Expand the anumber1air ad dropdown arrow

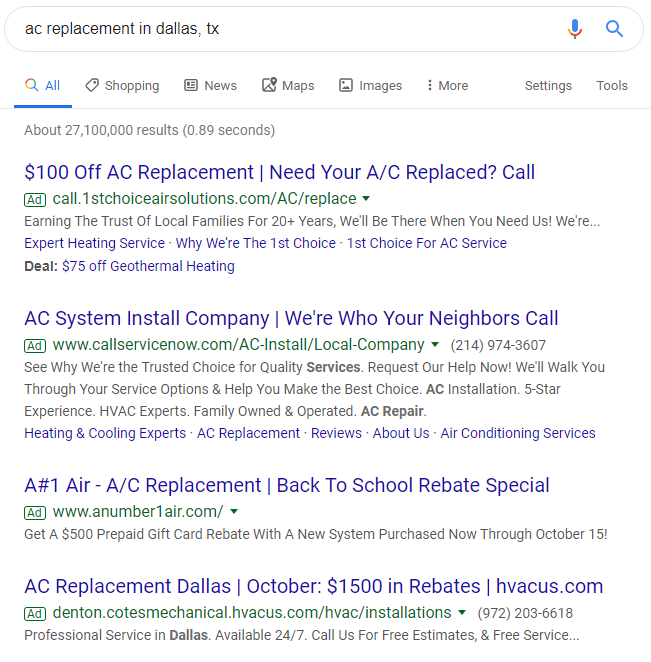[x=234, y=512]
